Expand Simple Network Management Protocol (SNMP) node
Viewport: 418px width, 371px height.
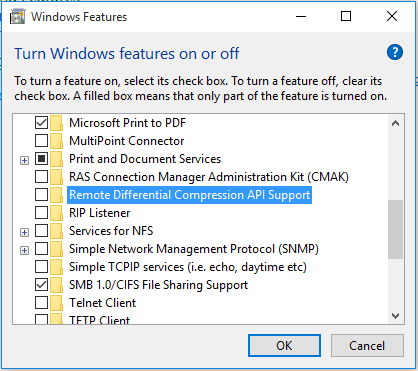pos(24,250)
